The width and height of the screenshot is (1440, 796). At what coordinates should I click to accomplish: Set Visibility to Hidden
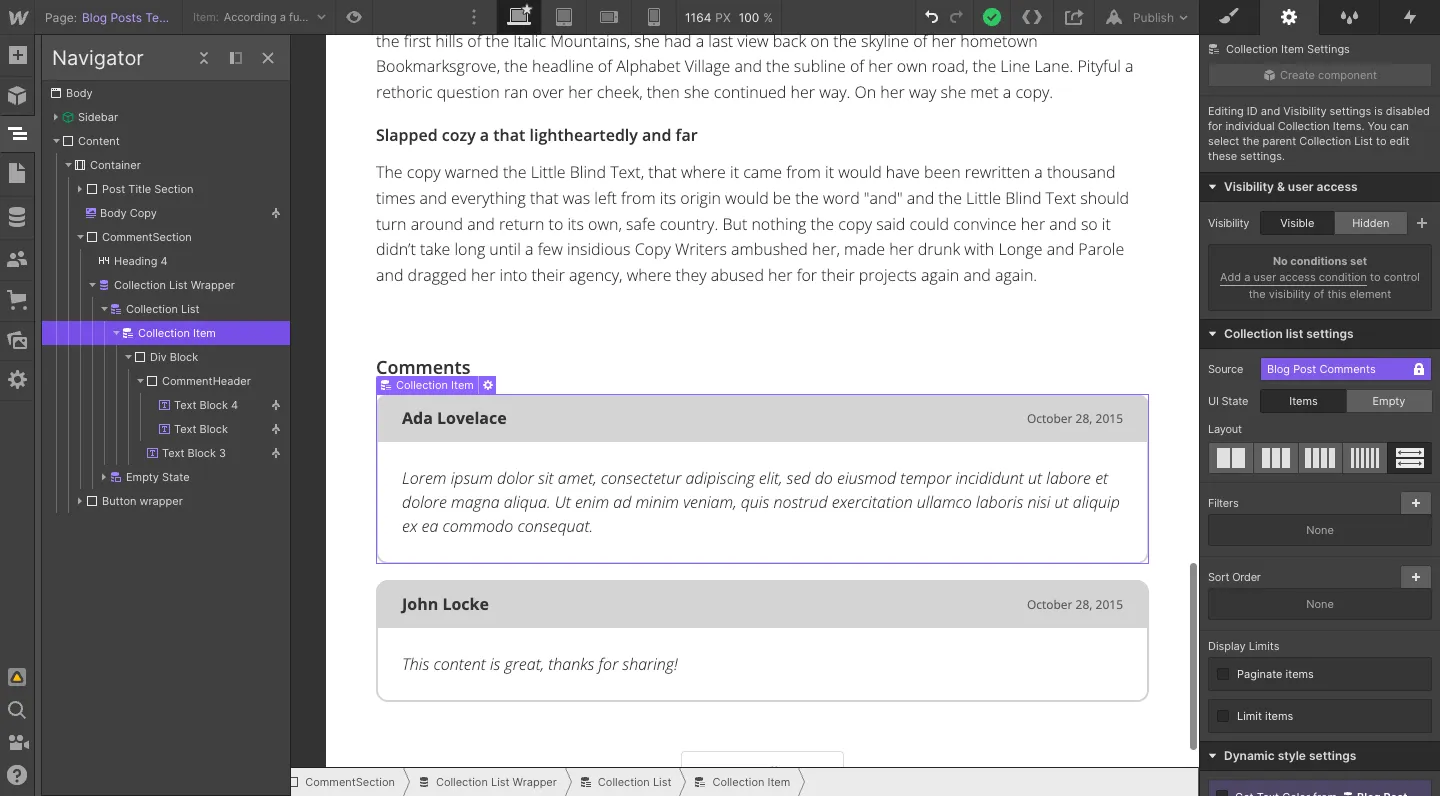tap(1369, 223)
